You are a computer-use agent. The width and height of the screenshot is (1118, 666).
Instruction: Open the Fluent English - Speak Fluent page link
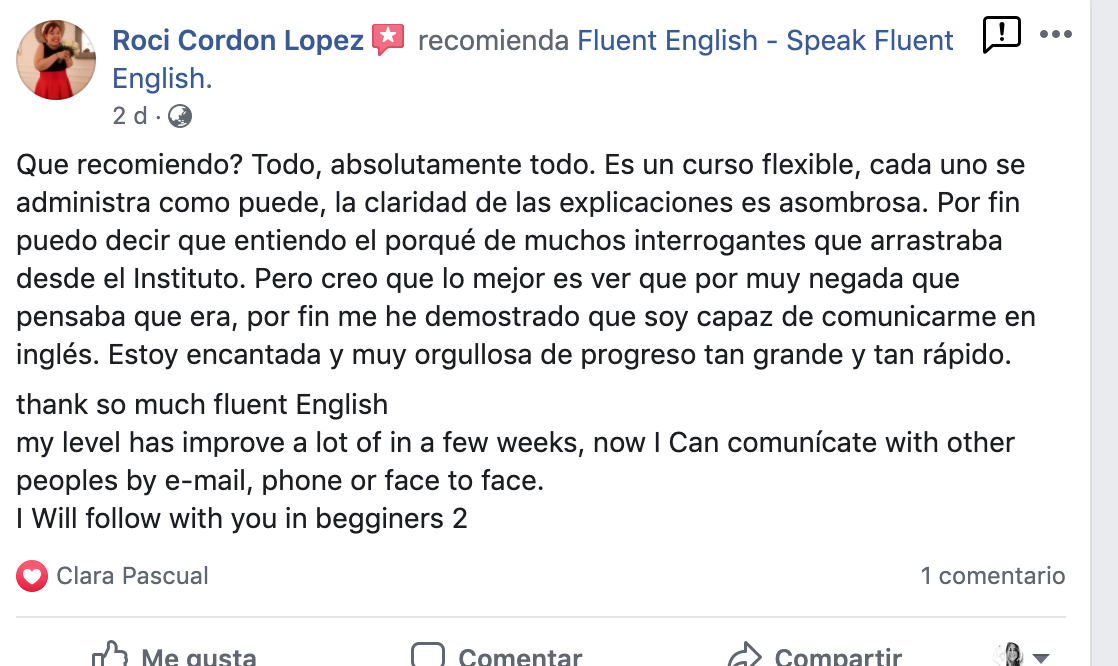pyautogui.click(x=765, y=41)
